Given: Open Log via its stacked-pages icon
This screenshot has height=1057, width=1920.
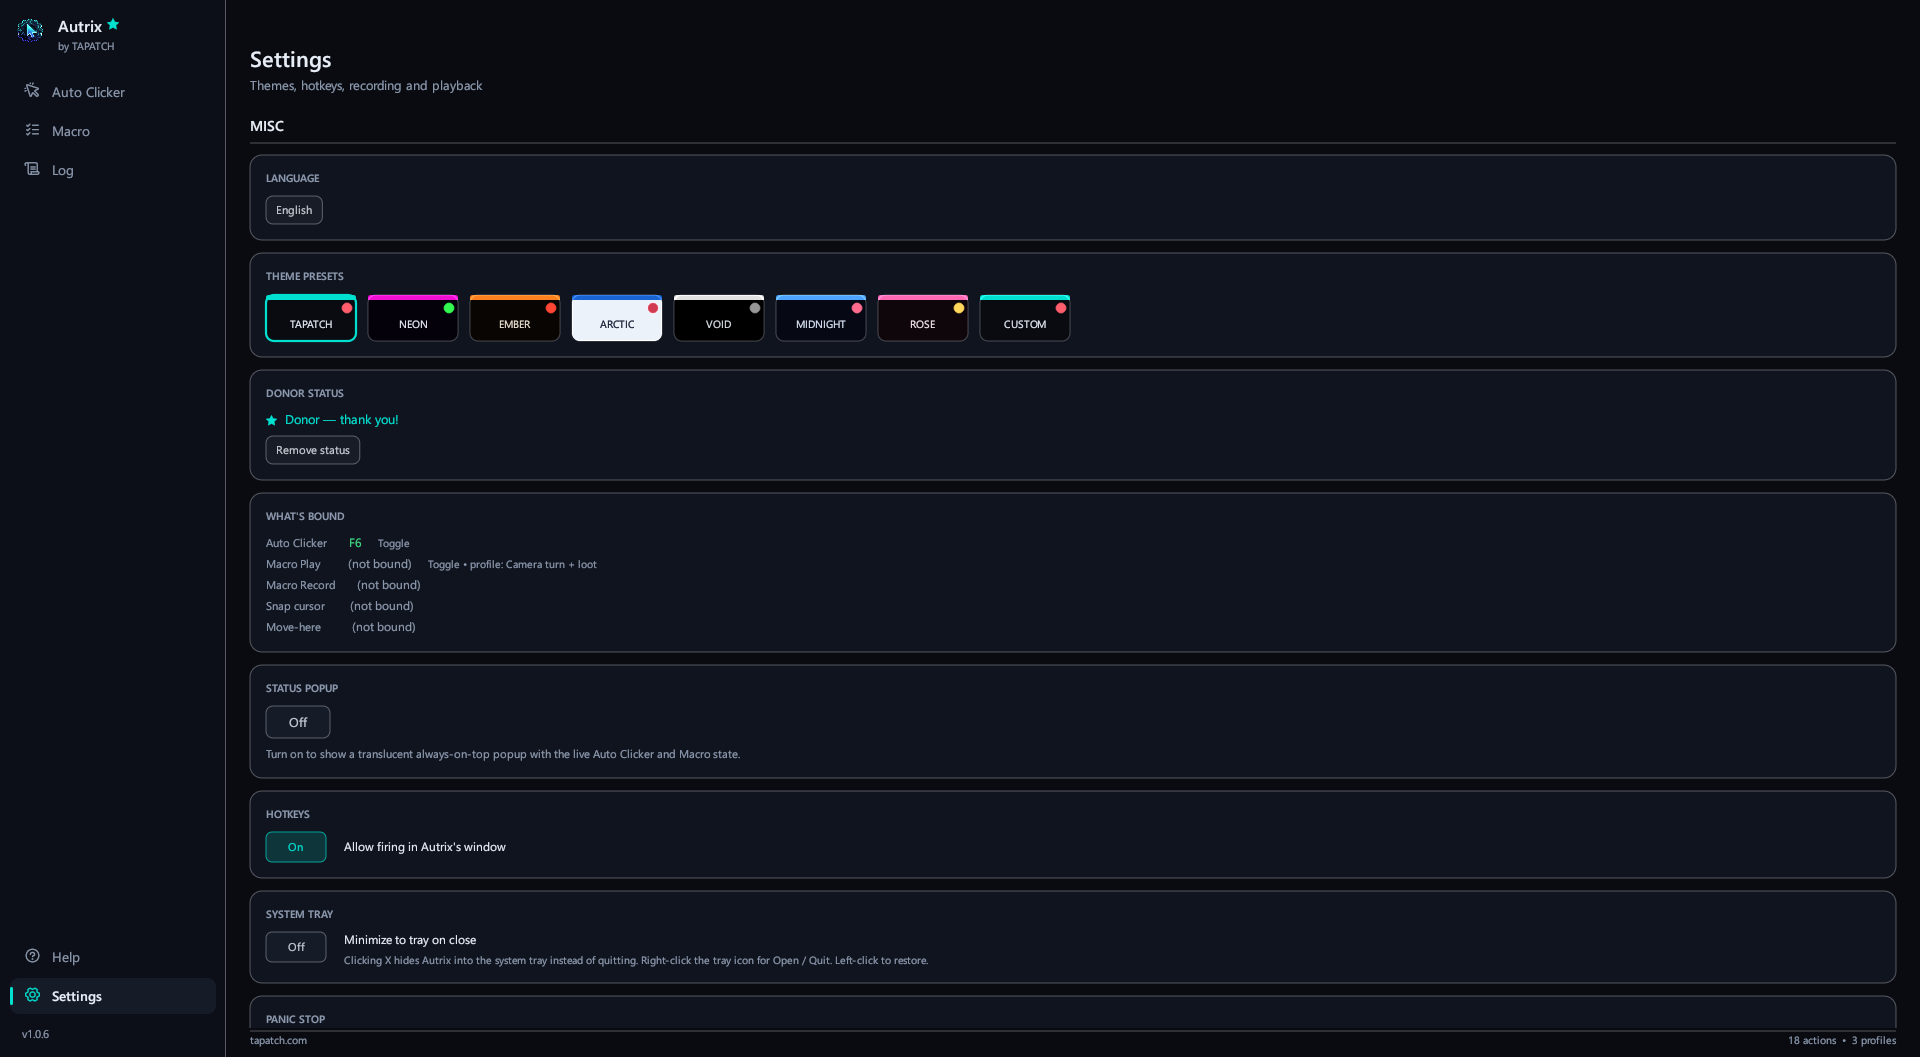Looking at the screenshot, I should coord(32,169).
